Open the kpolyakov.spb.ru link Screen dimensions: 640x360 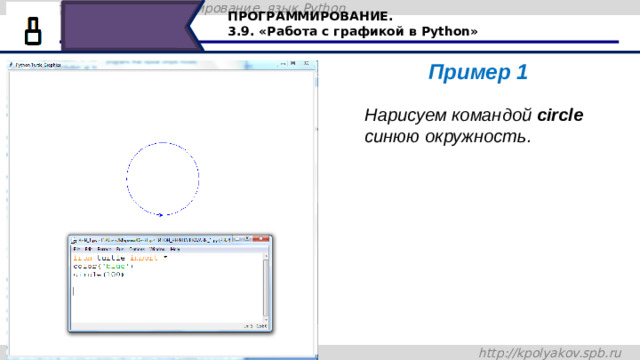[550, 353]
